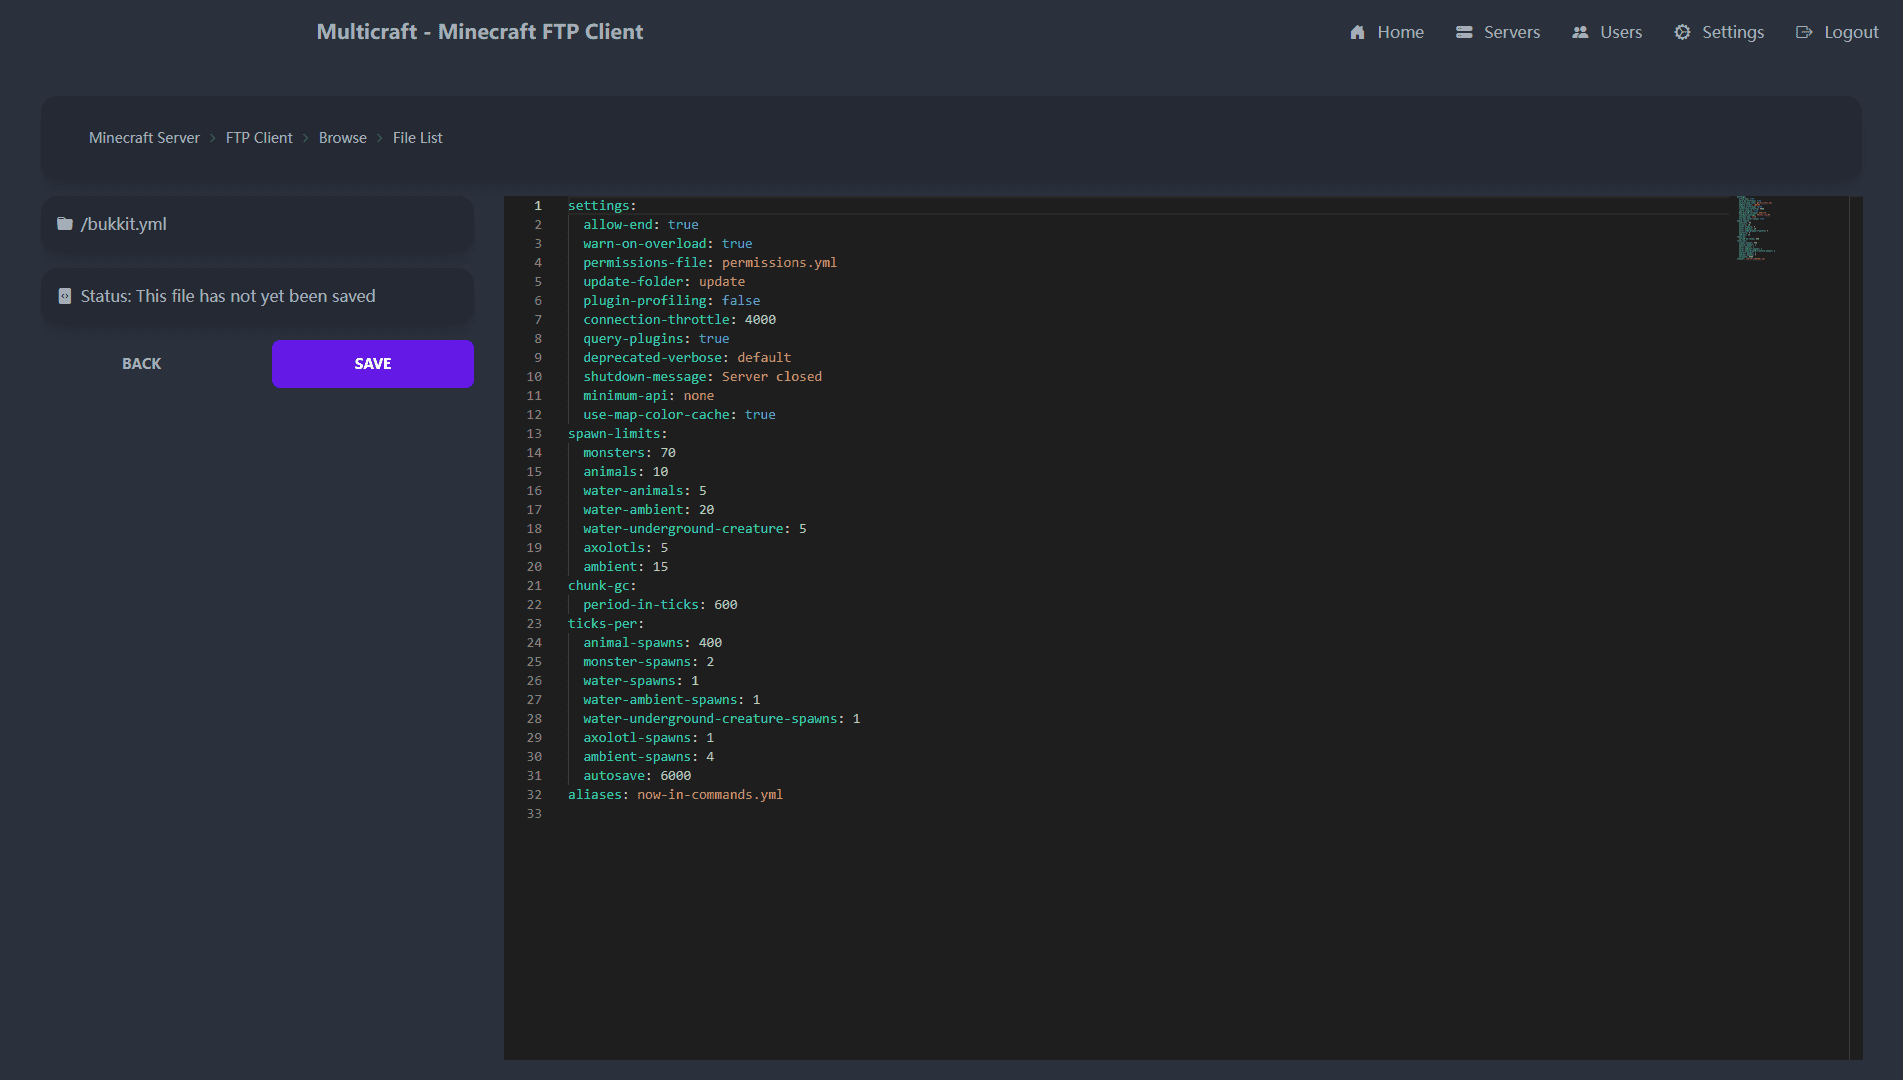Click the file status icon

tap(65, 296)
